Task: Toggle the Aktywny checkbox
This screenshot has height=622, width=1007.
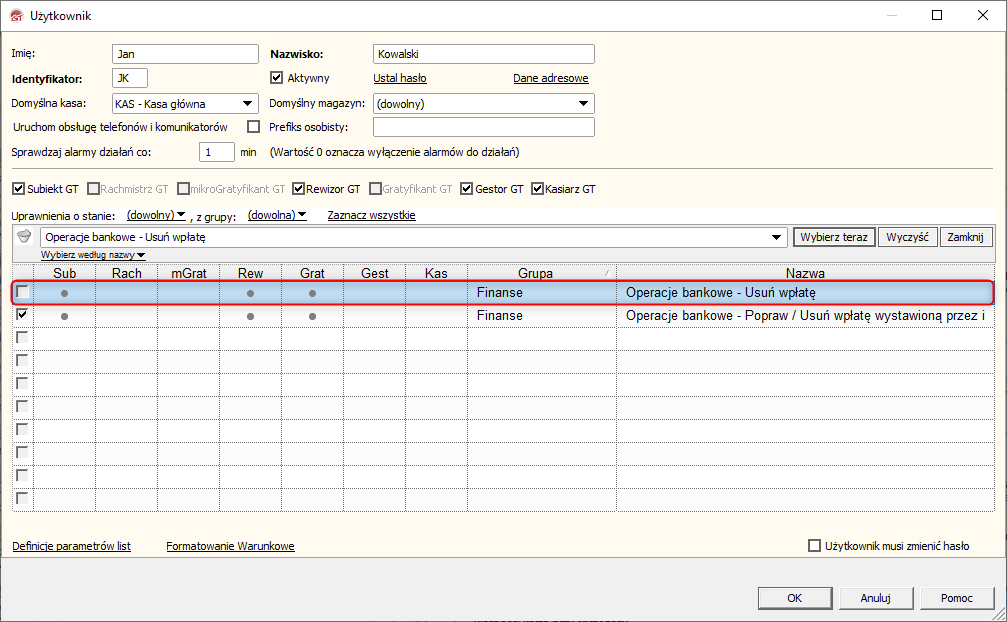Action: [276, 78]
